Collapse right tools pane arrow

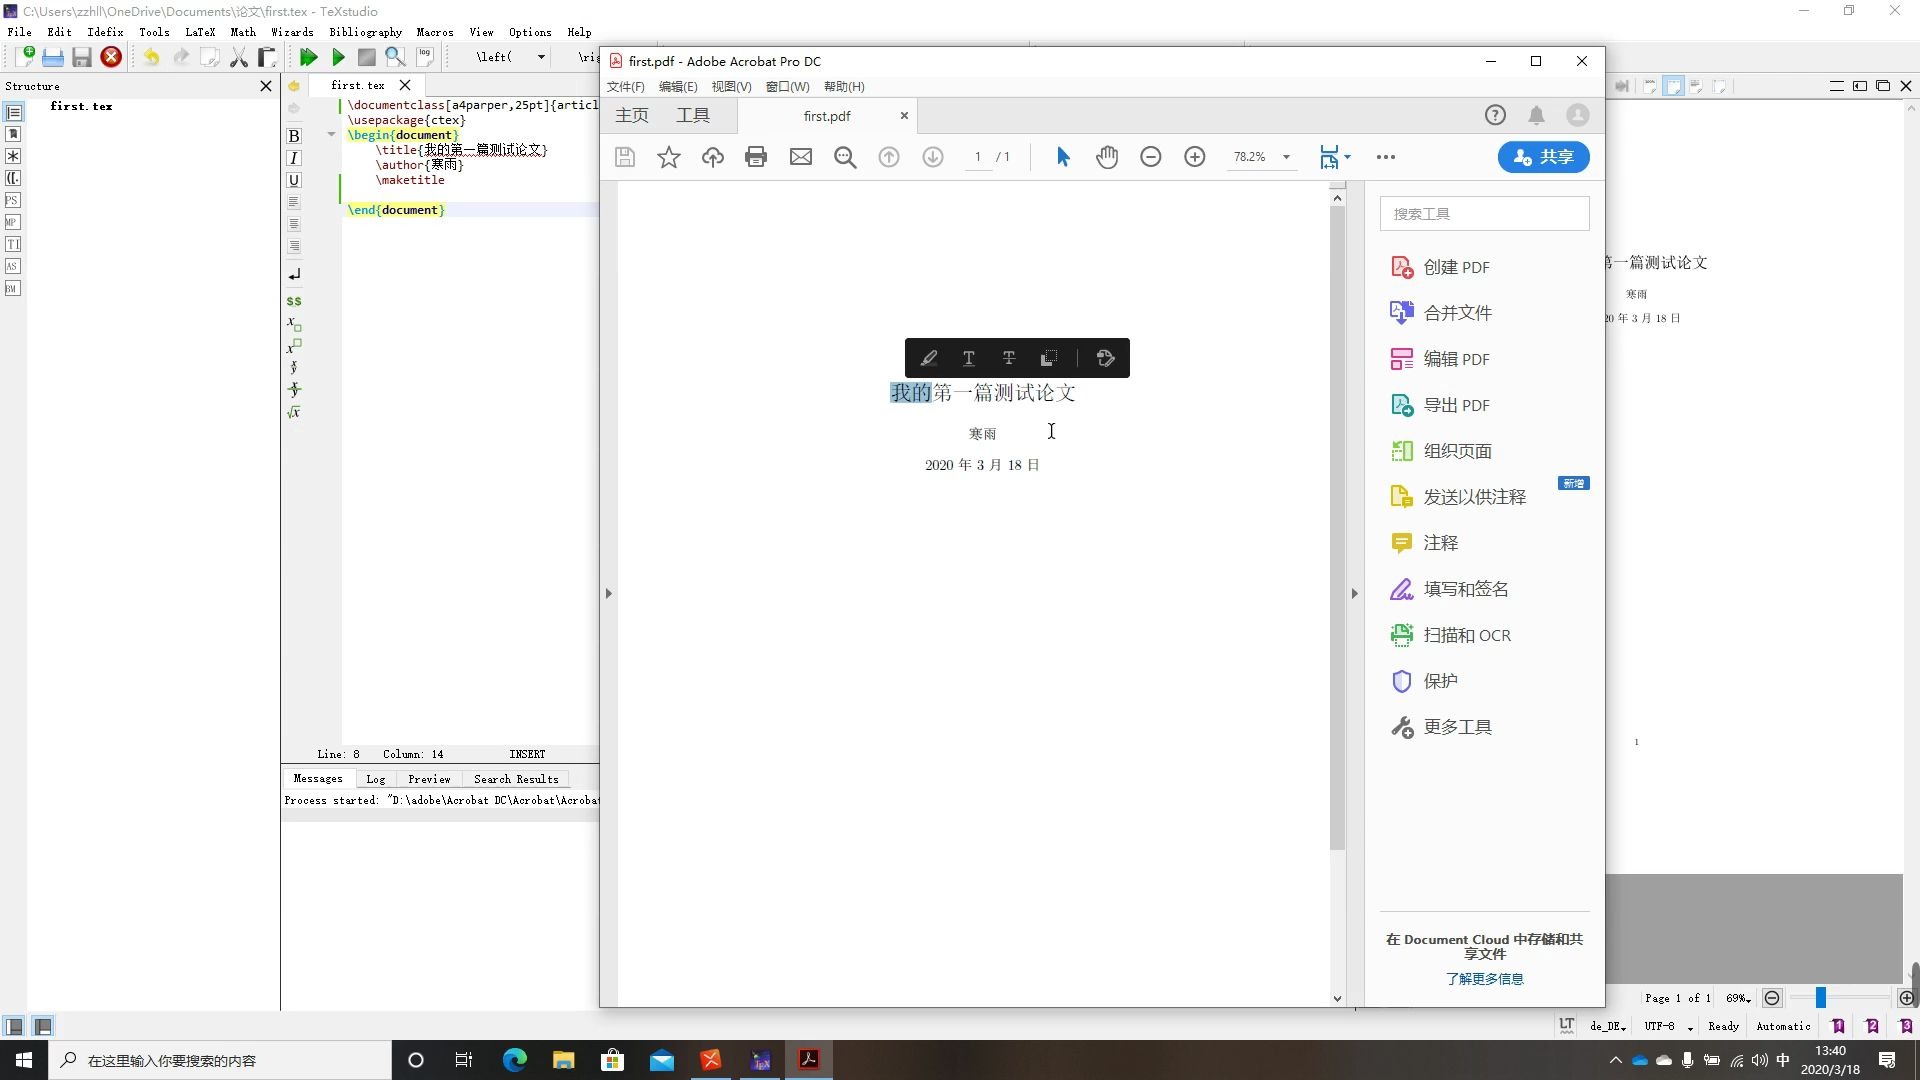(1354, 593)
